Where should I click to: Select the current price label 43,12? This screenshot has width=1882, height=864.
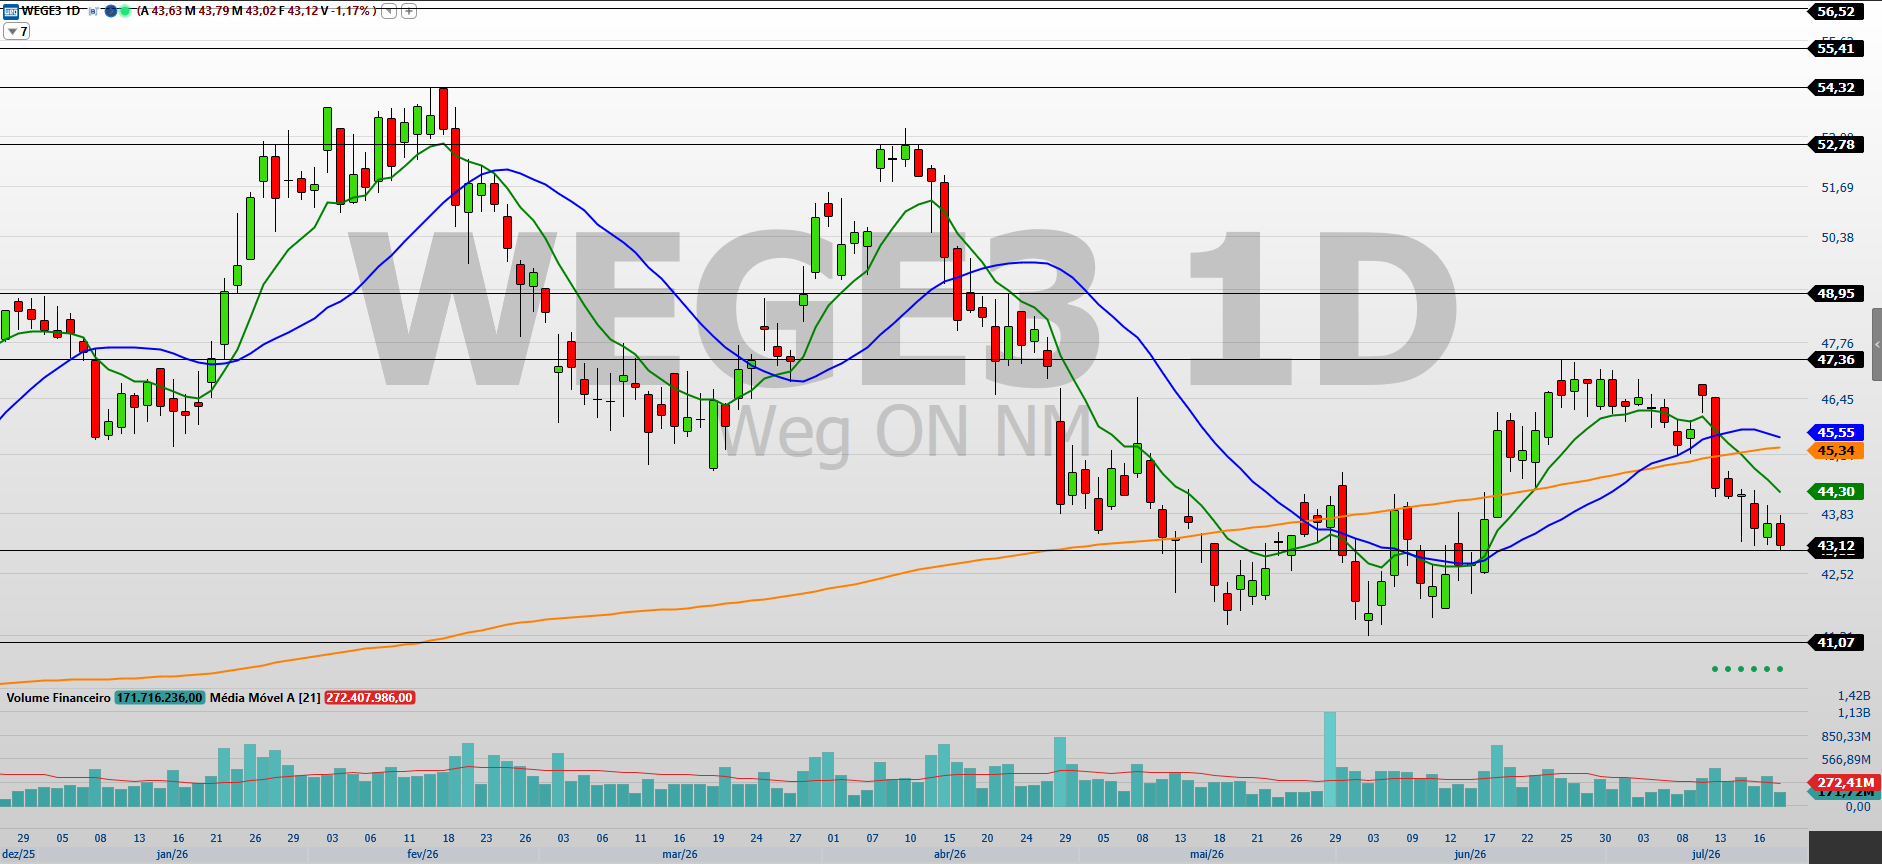(x=1836, y=546)
